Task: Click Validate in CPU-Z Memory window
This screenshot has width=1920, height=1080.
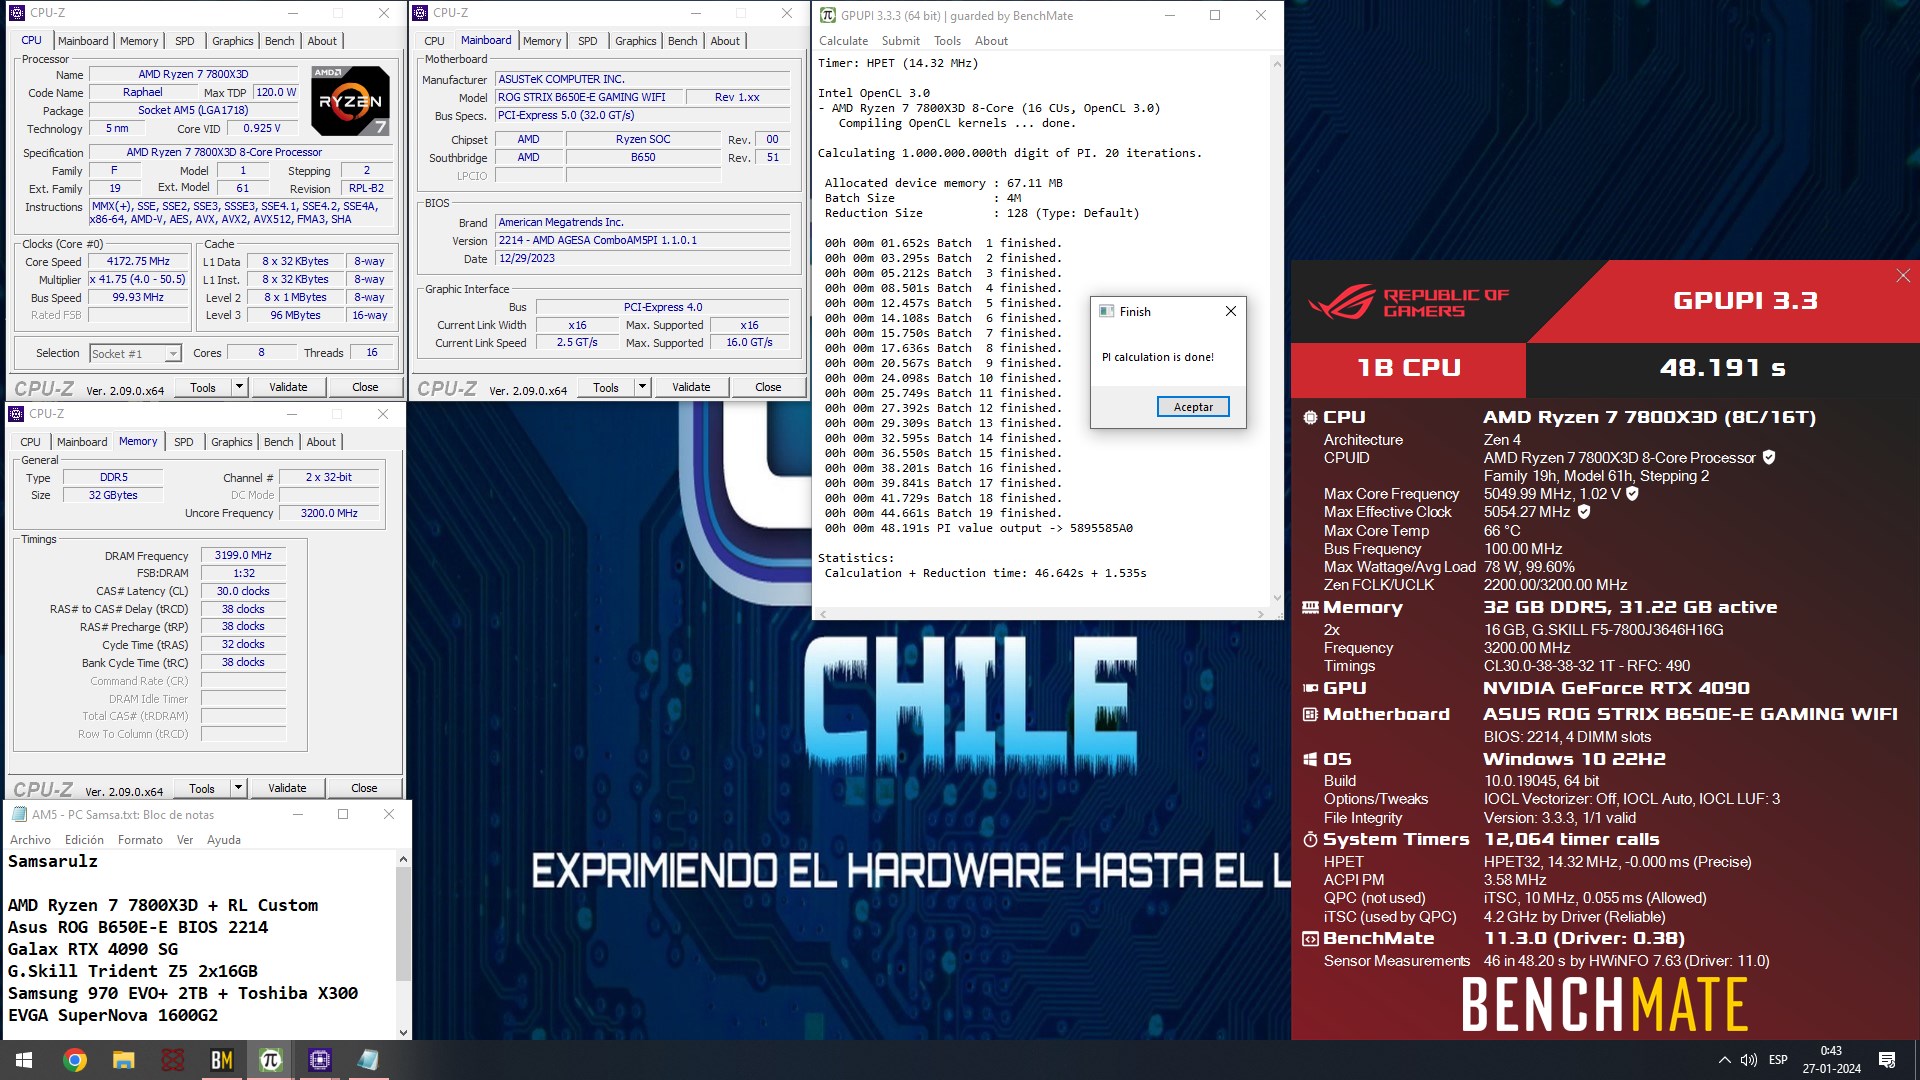Action: point(287,788)
